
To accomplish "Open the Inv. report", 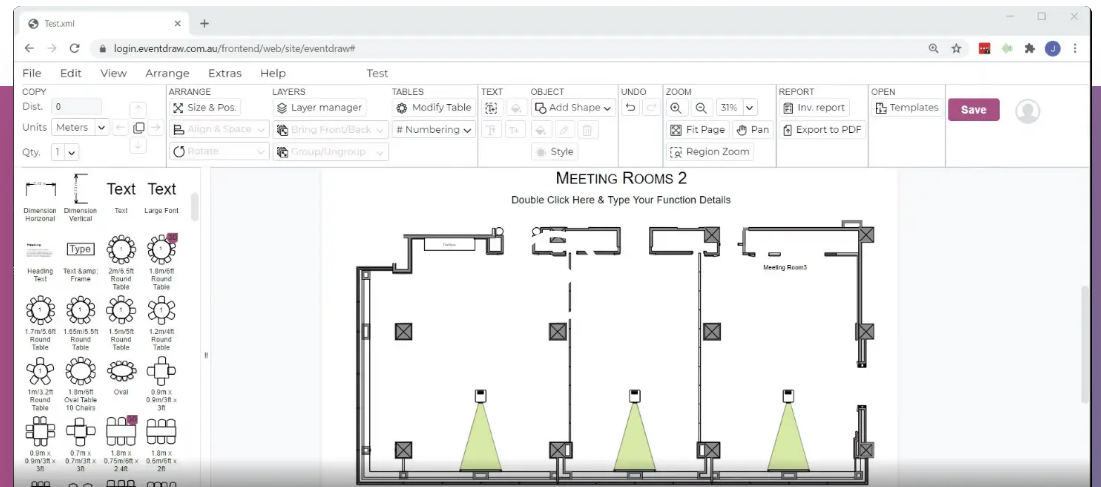I will (x=815, y=107).
